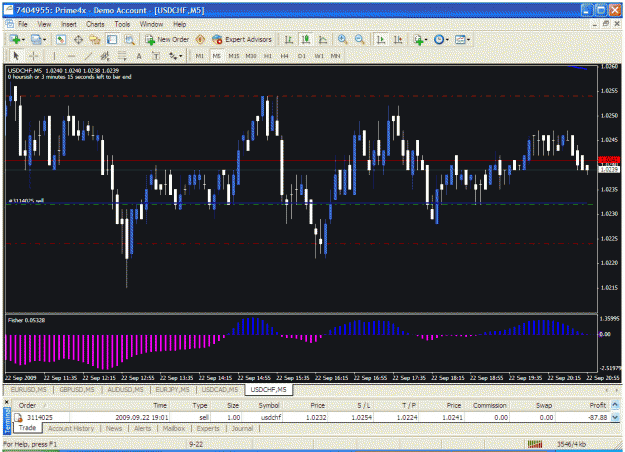Switch to D1 timeframe
625x452 pixels.
pos(301,56)
